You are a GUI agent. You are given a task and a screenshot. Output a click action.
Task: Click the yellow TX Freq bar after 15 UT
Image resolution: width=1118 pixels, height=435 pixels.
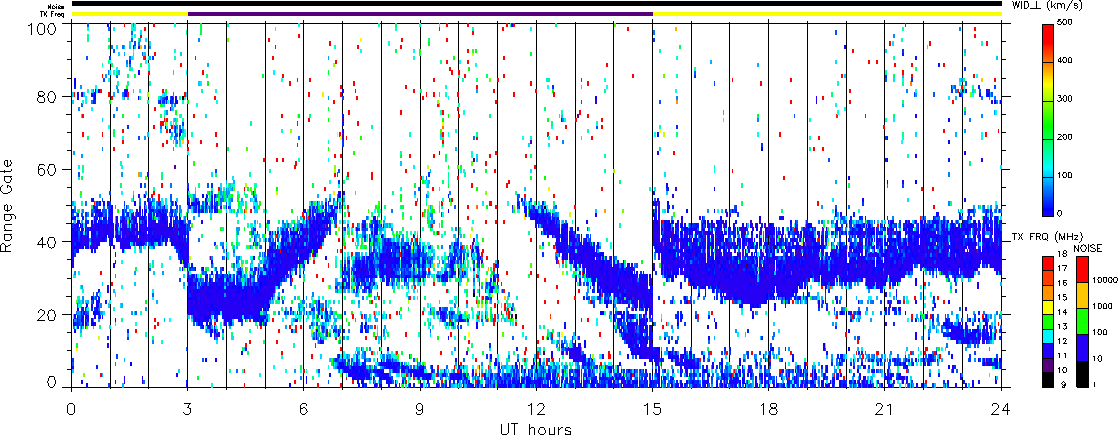[827, 14]
